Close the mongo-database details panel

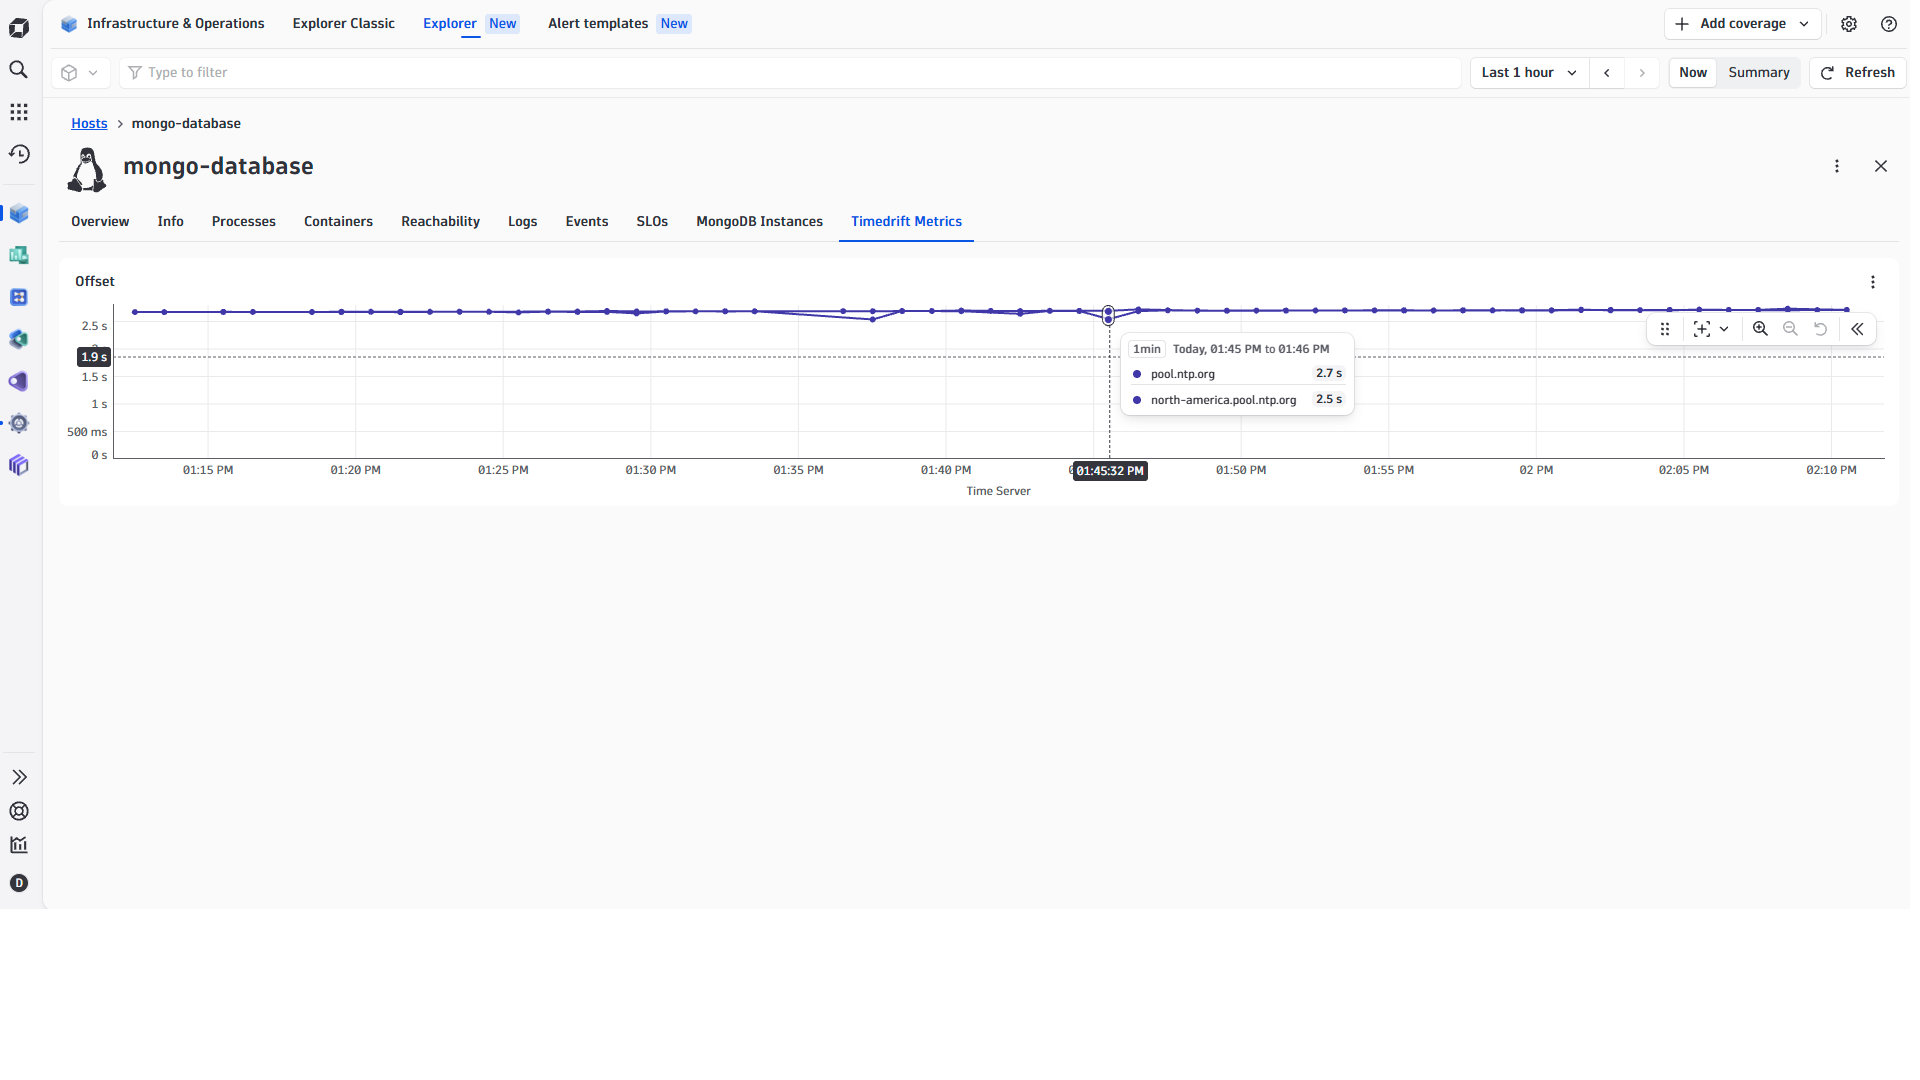pos(1881,167)
